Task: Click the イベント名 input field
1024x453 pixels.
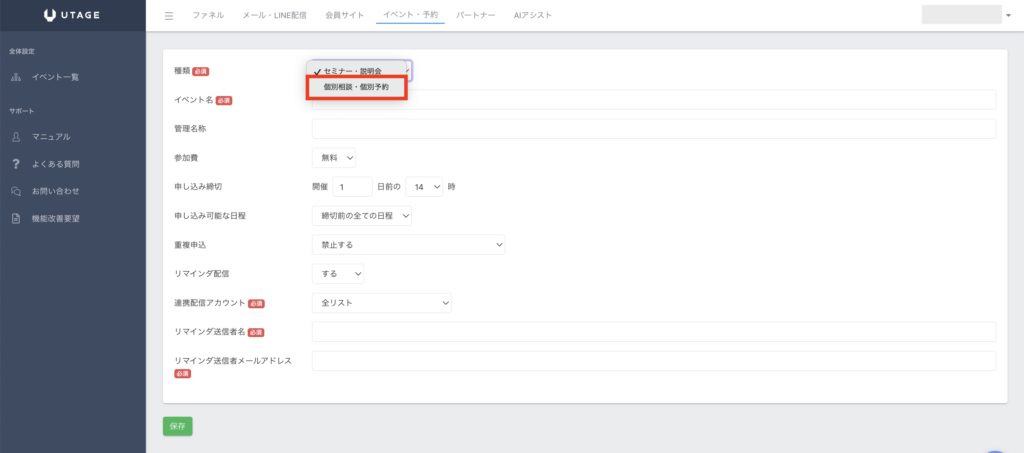Action: click(654, 100)
